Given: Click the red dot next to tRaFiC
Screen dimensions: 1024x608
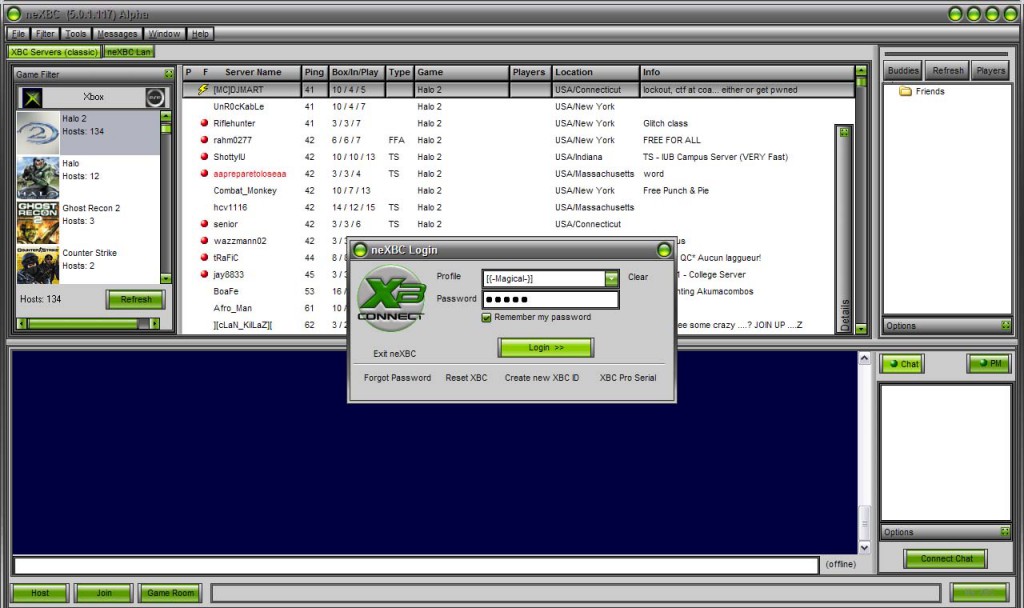Looking at the screenshot, I should pos(204,257).
